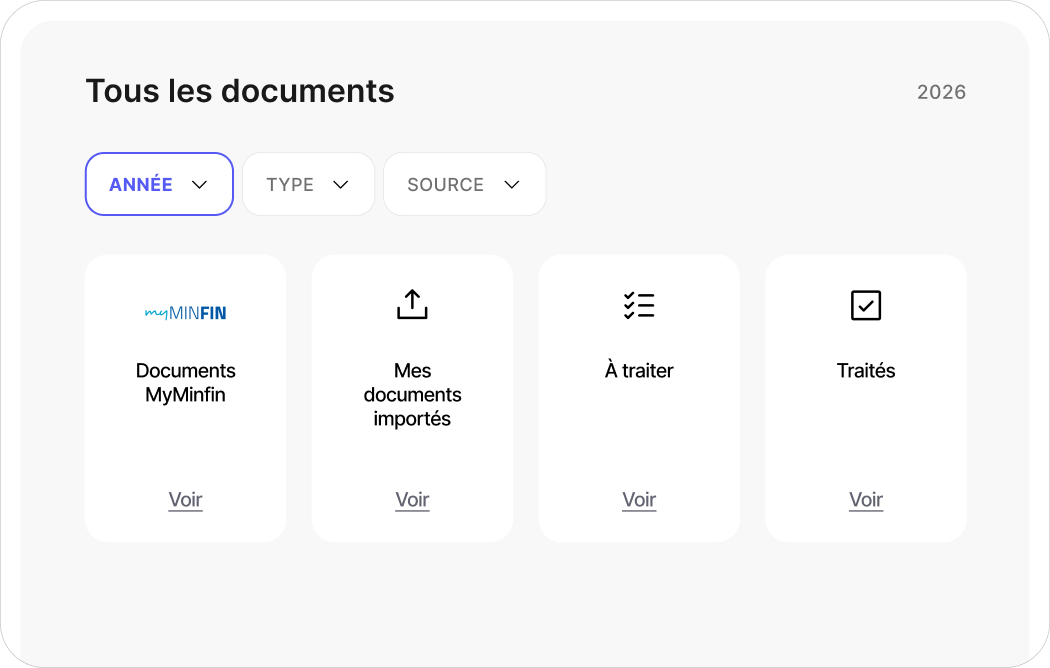Click Voir under Documents MyMinfin

point(185,500)
